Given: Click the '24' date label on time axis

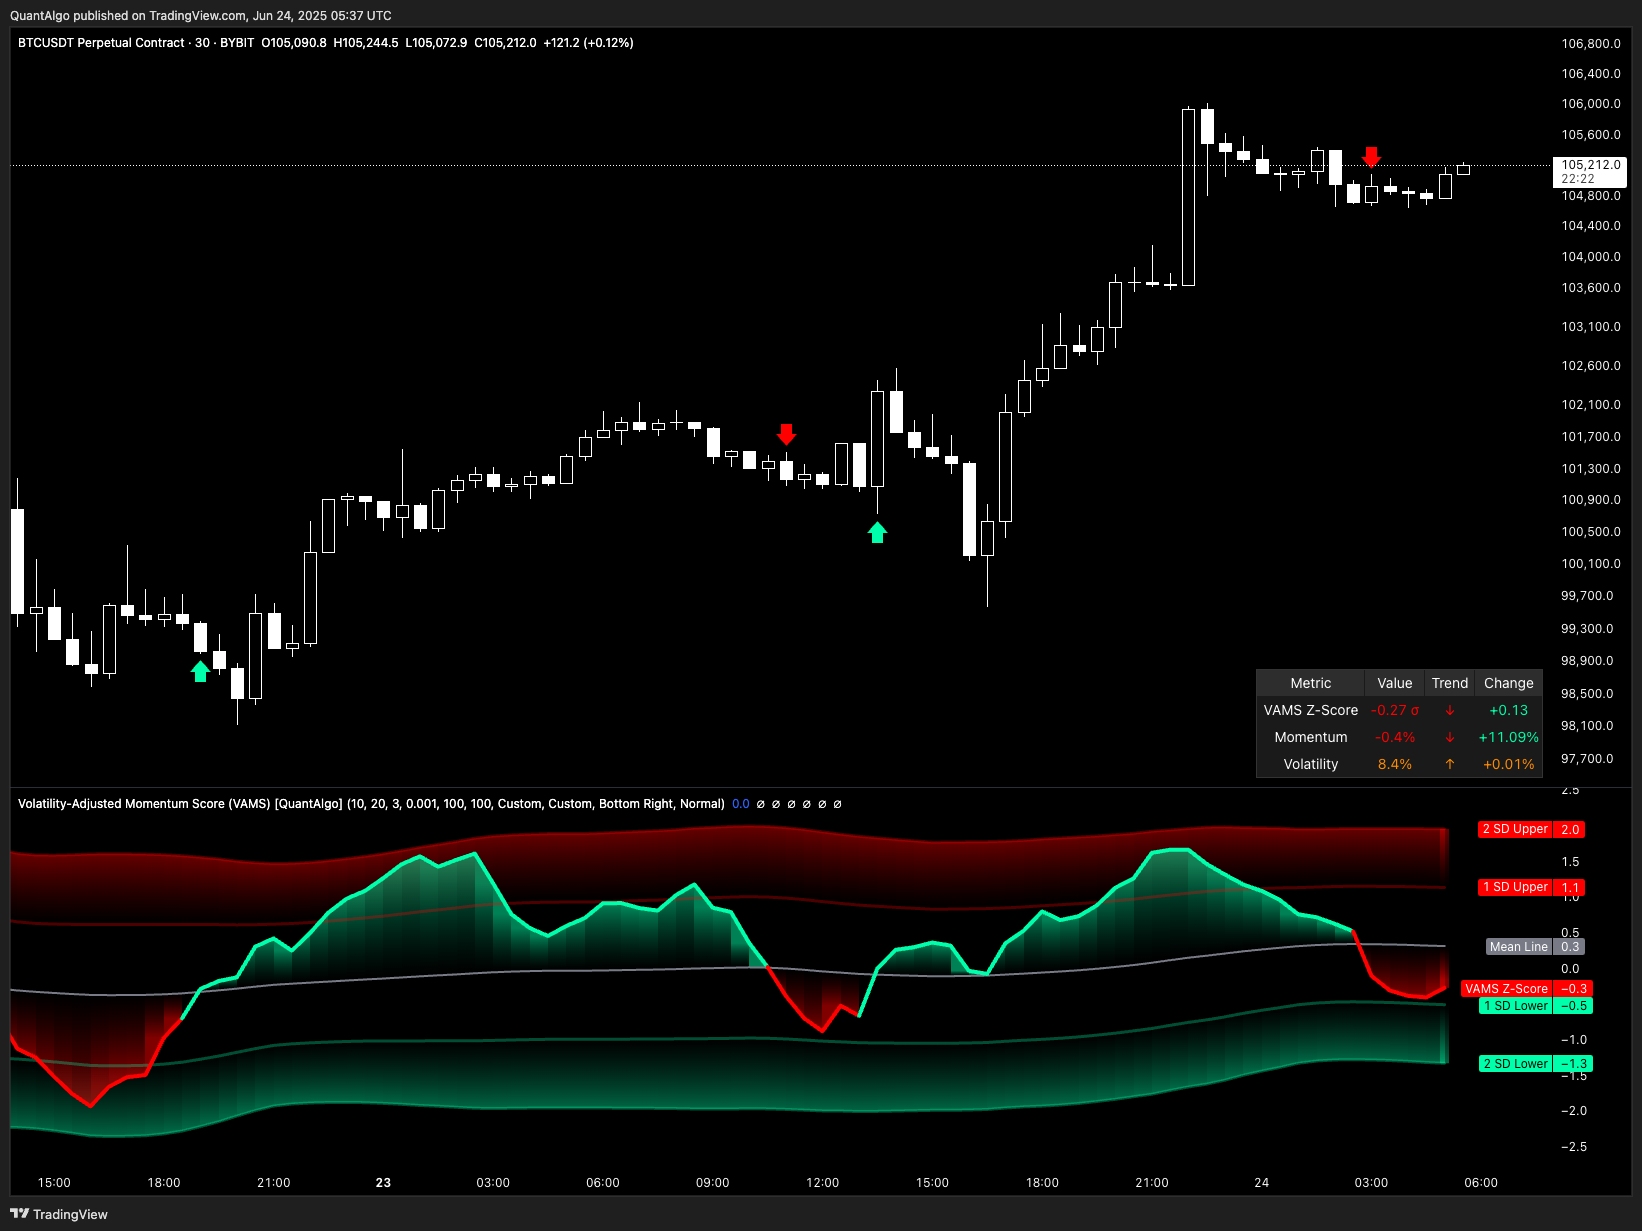Looking at the screenshot, I should tap(1261, 1183).
